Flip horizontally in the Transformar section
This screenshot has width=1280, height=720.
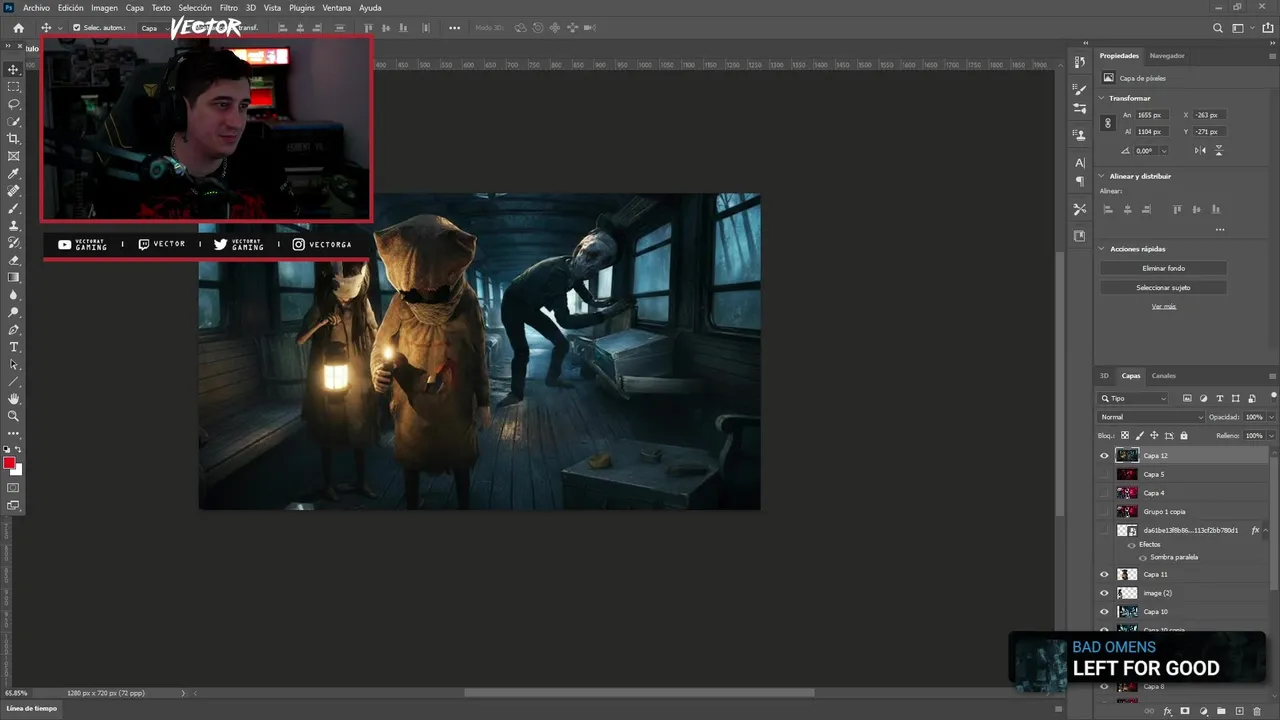point(1200,151)
